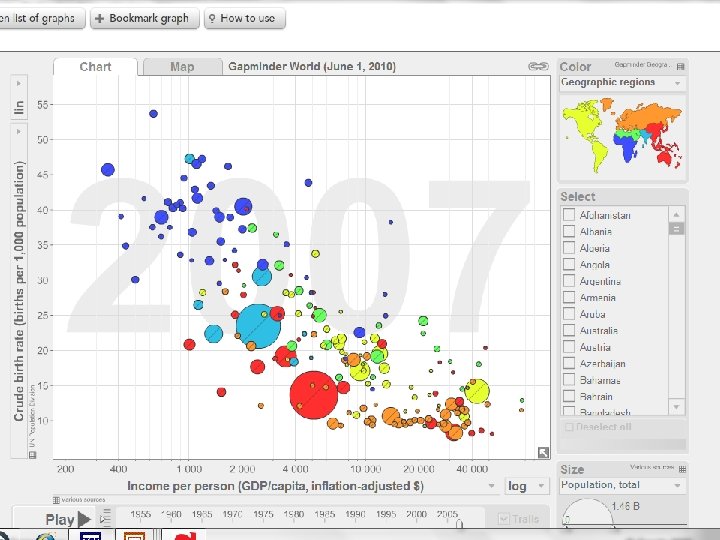Click the x-axis label 'Income per person'

180,486
